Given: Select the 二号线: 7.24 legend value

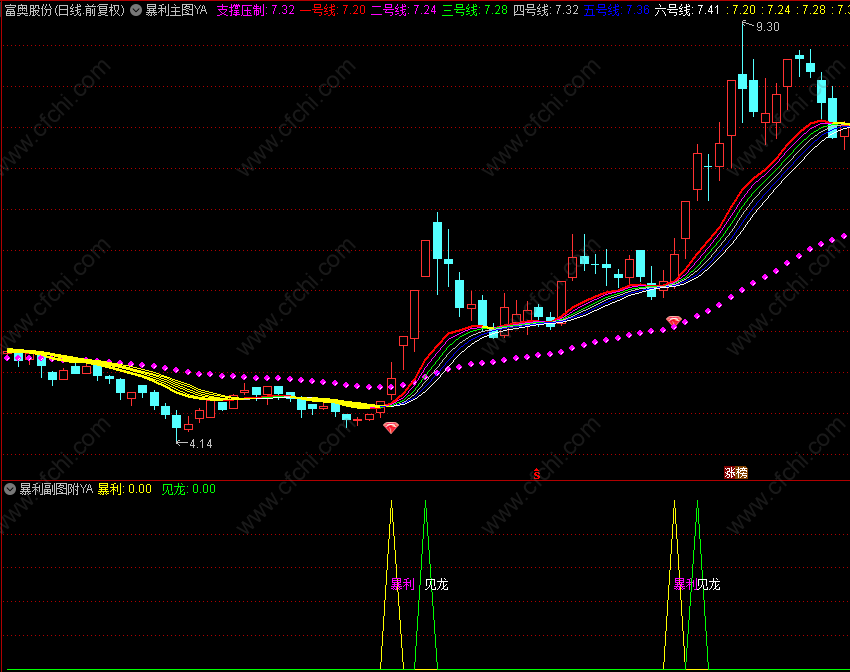Looking at the screenshot, I should coord(403,10).
